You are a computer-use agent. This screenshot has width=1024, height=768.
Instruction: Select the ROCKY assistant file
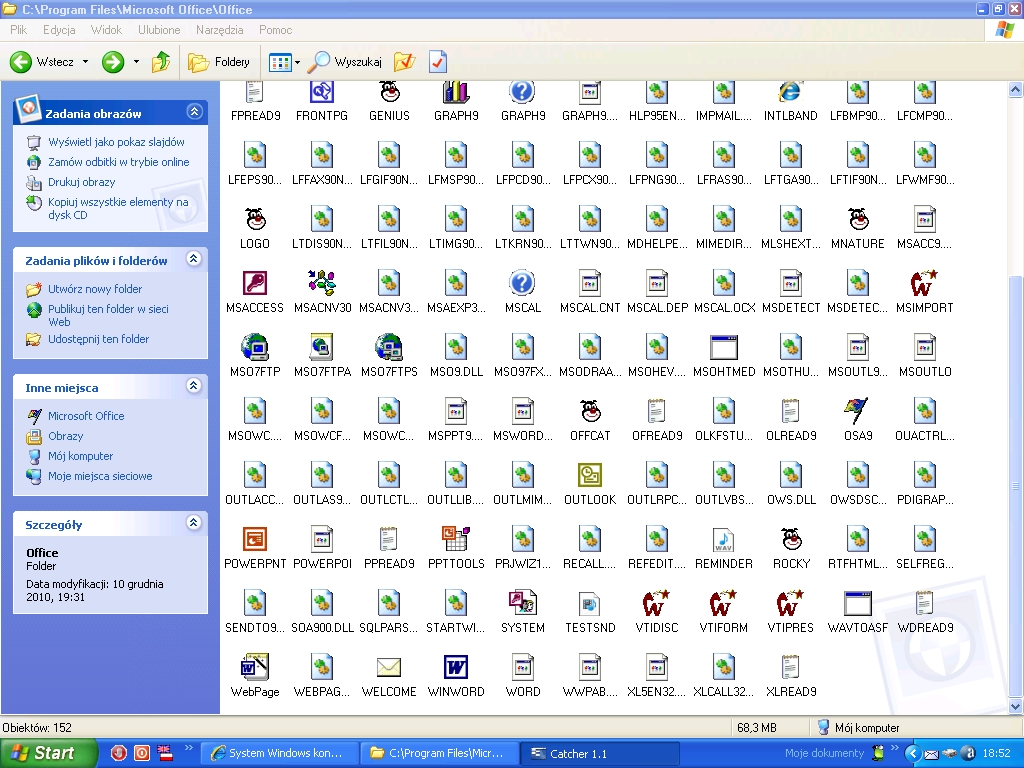(791, 539)
